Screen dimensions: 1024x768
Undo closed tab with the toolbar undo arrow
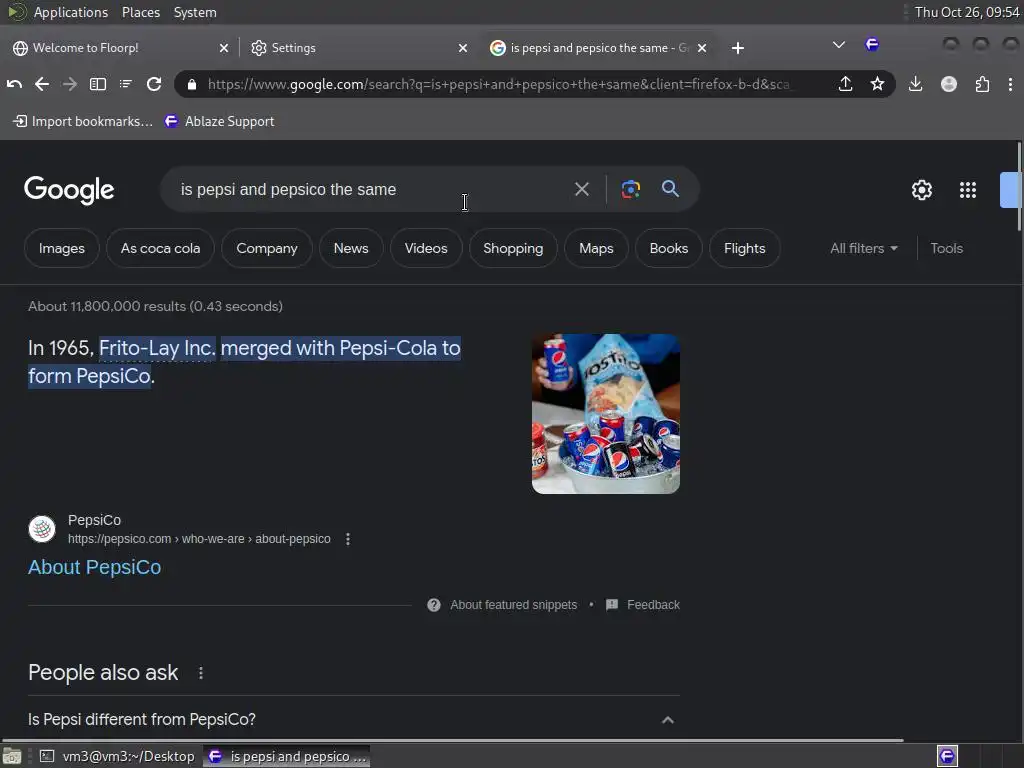pyautogui.click(x=14, y=84)
